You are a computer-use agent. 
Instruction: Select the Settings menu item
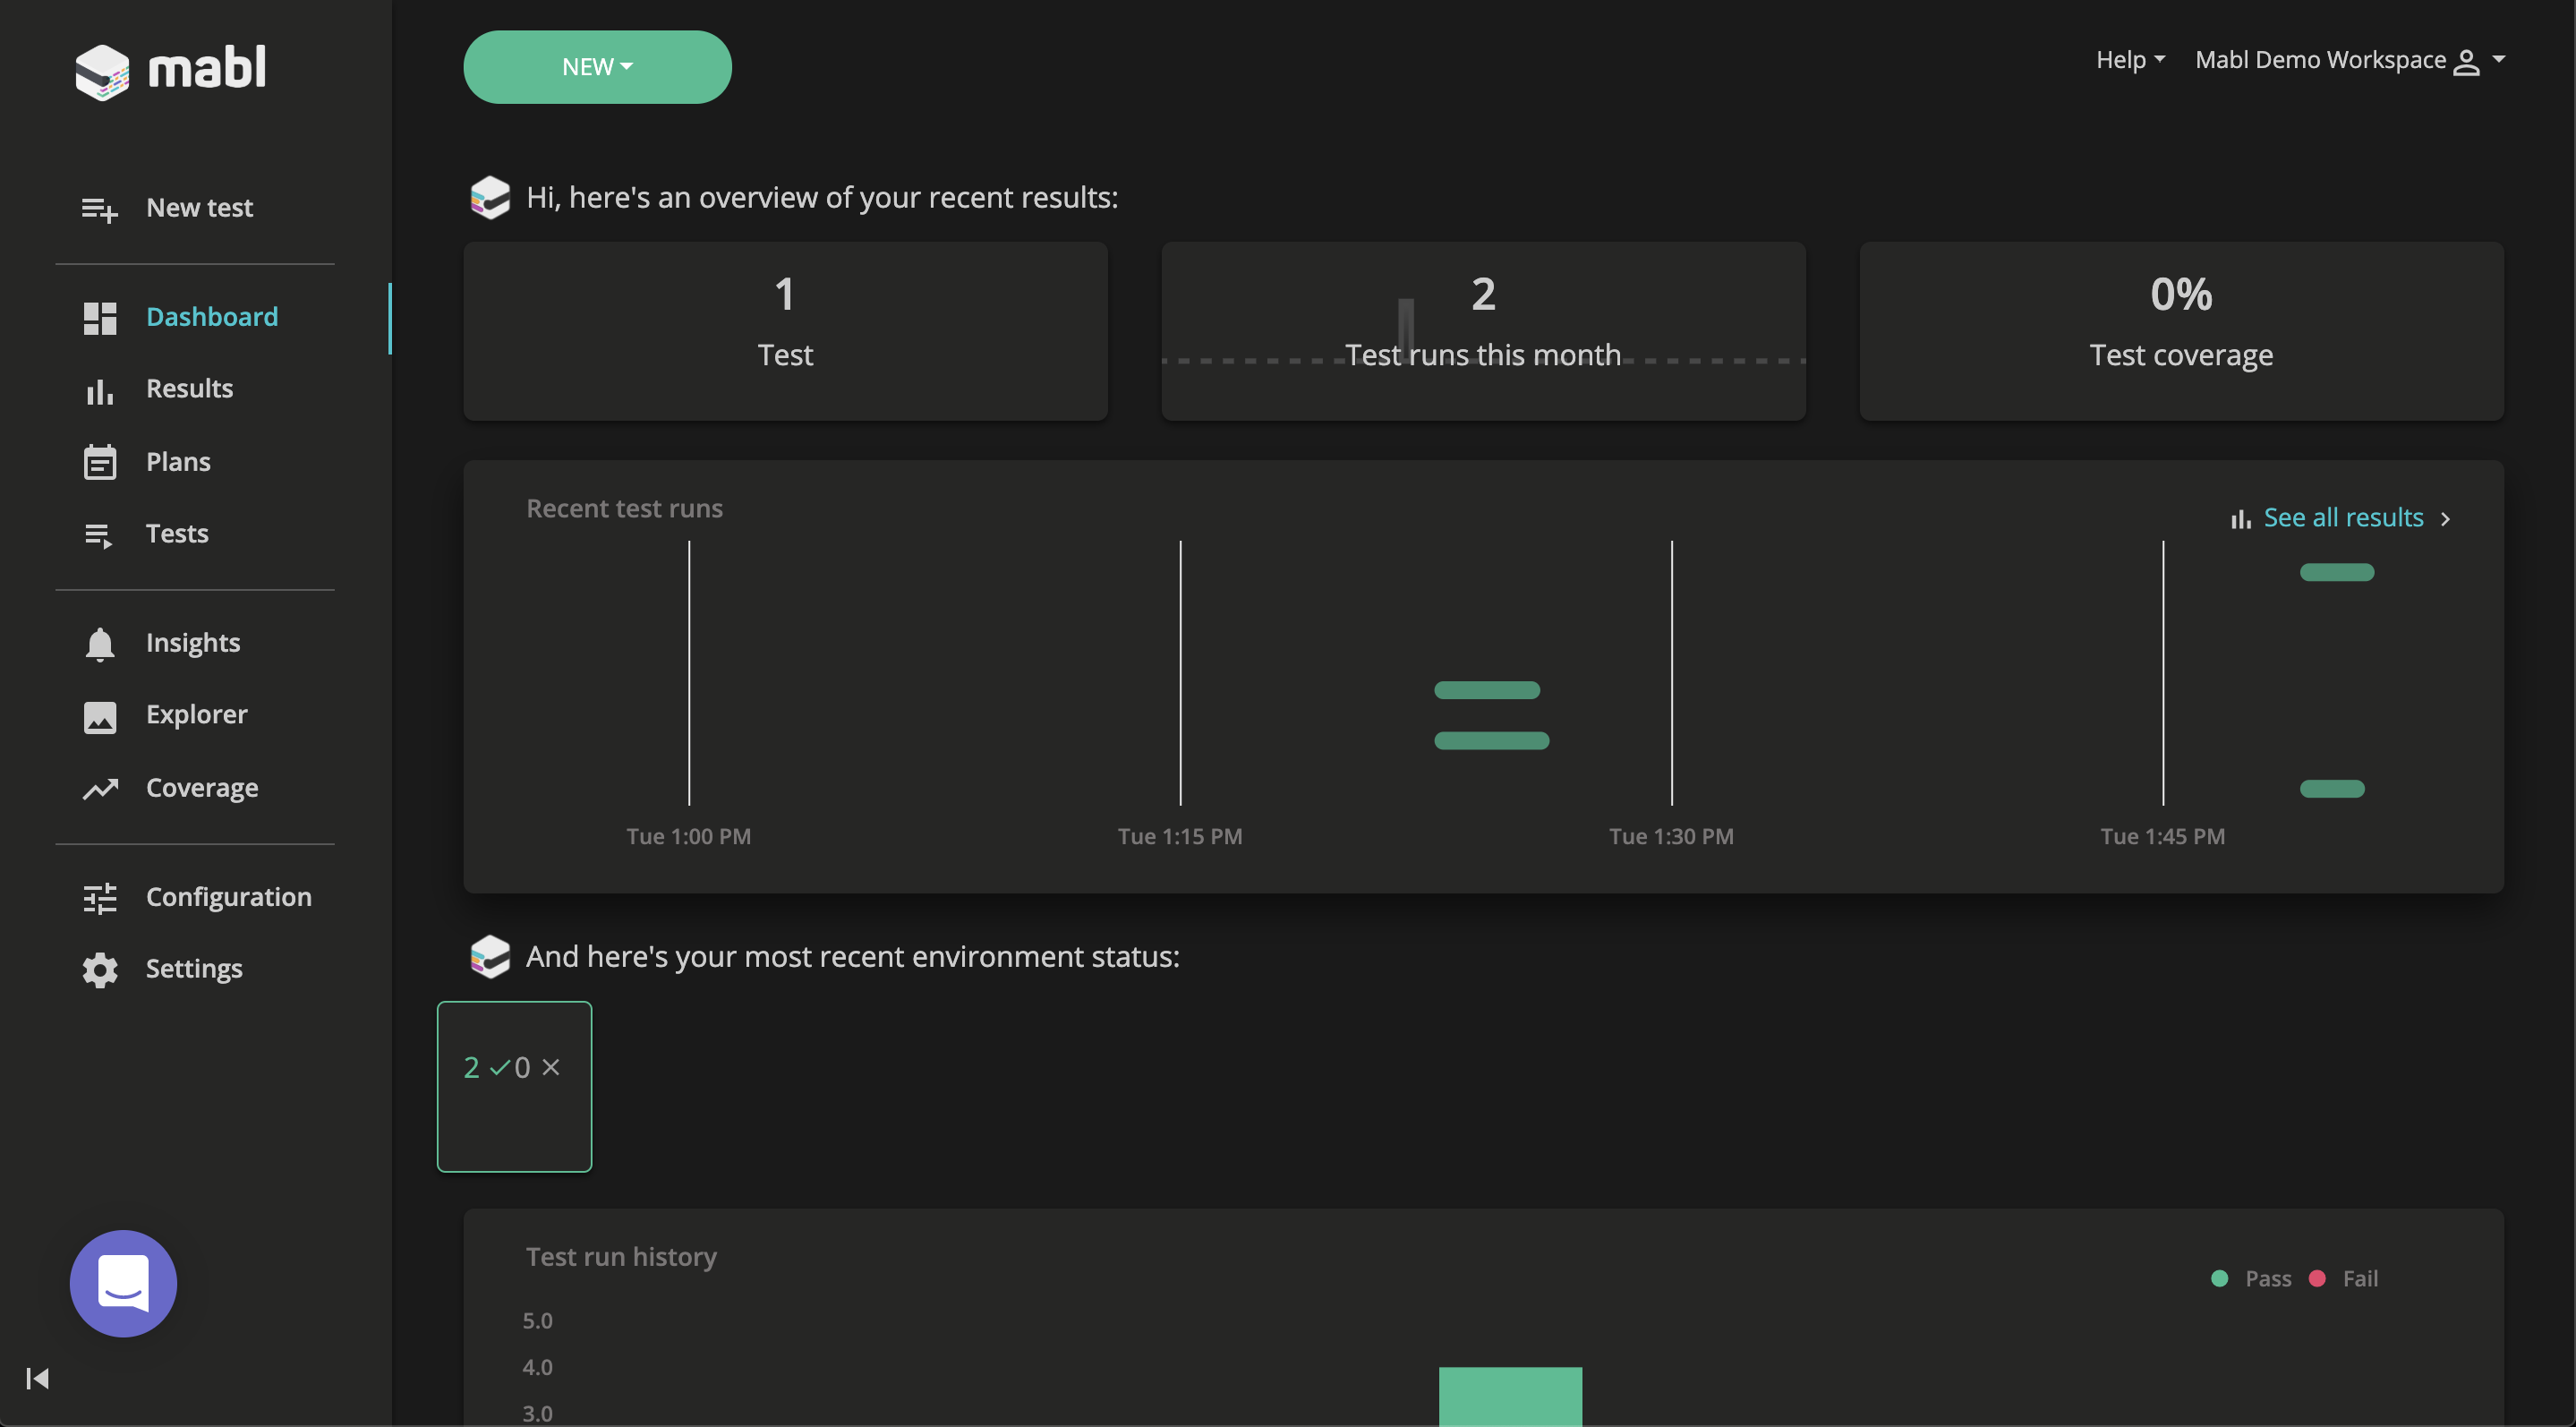193,969
